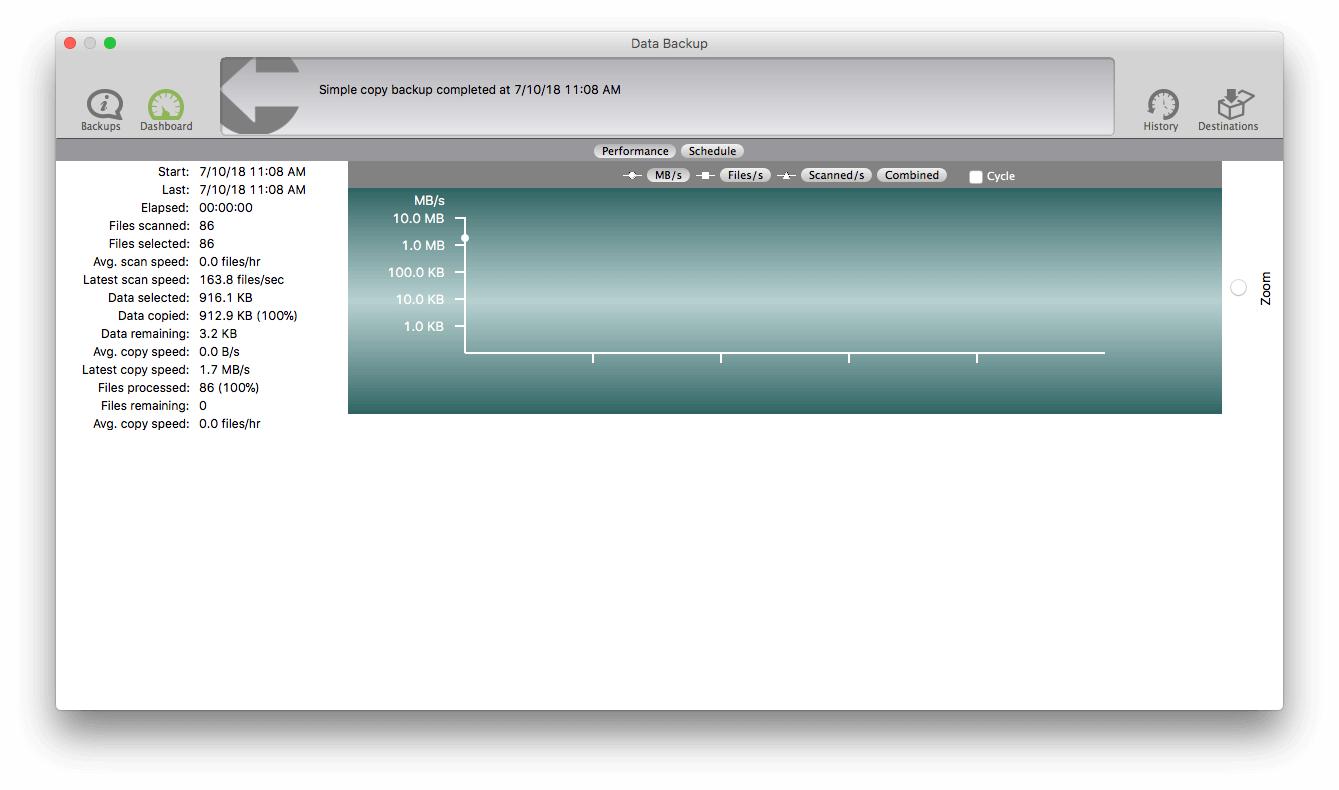The width and height of the screenshot is (1339, 790).
Task: Switch to the Performance tab
Action: tap(635, 151)
